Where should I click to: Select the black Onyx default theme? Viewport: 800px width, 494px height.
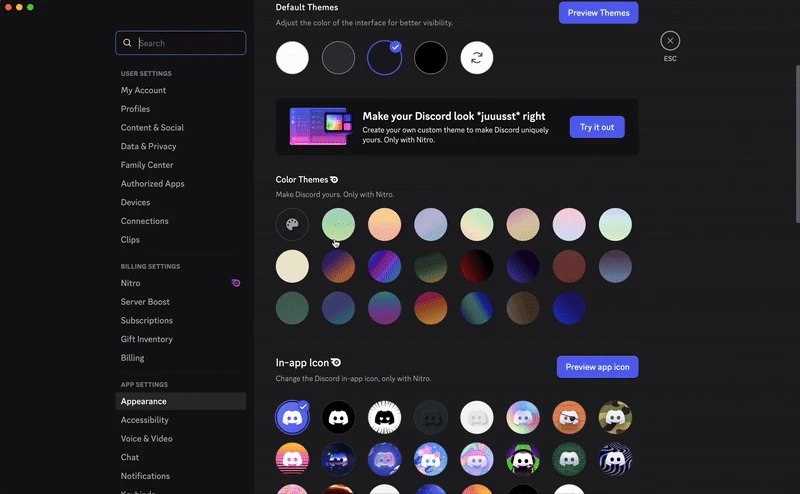click(x=431, y=58)
